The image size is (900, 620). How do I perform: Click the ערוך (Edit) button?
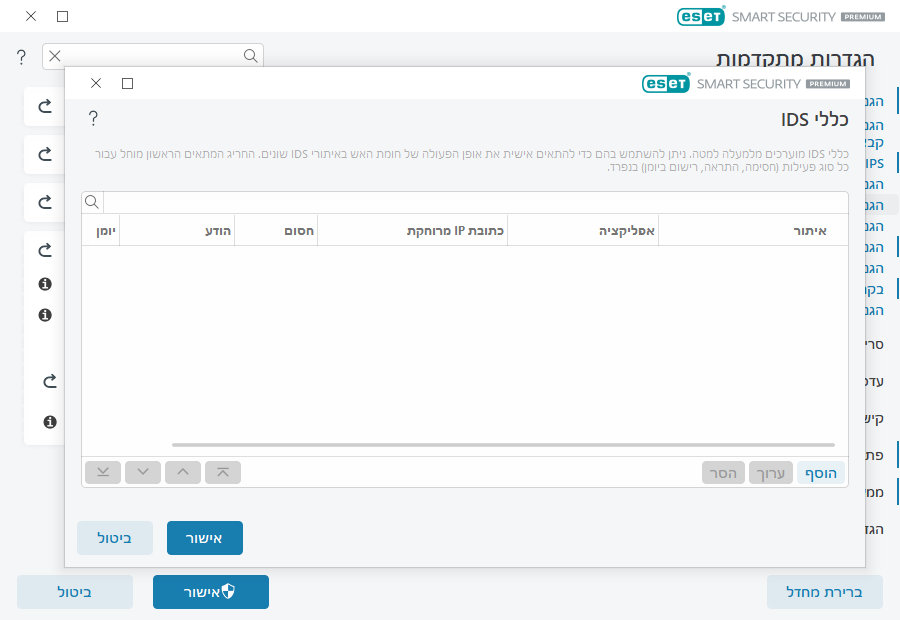[771, 473]
